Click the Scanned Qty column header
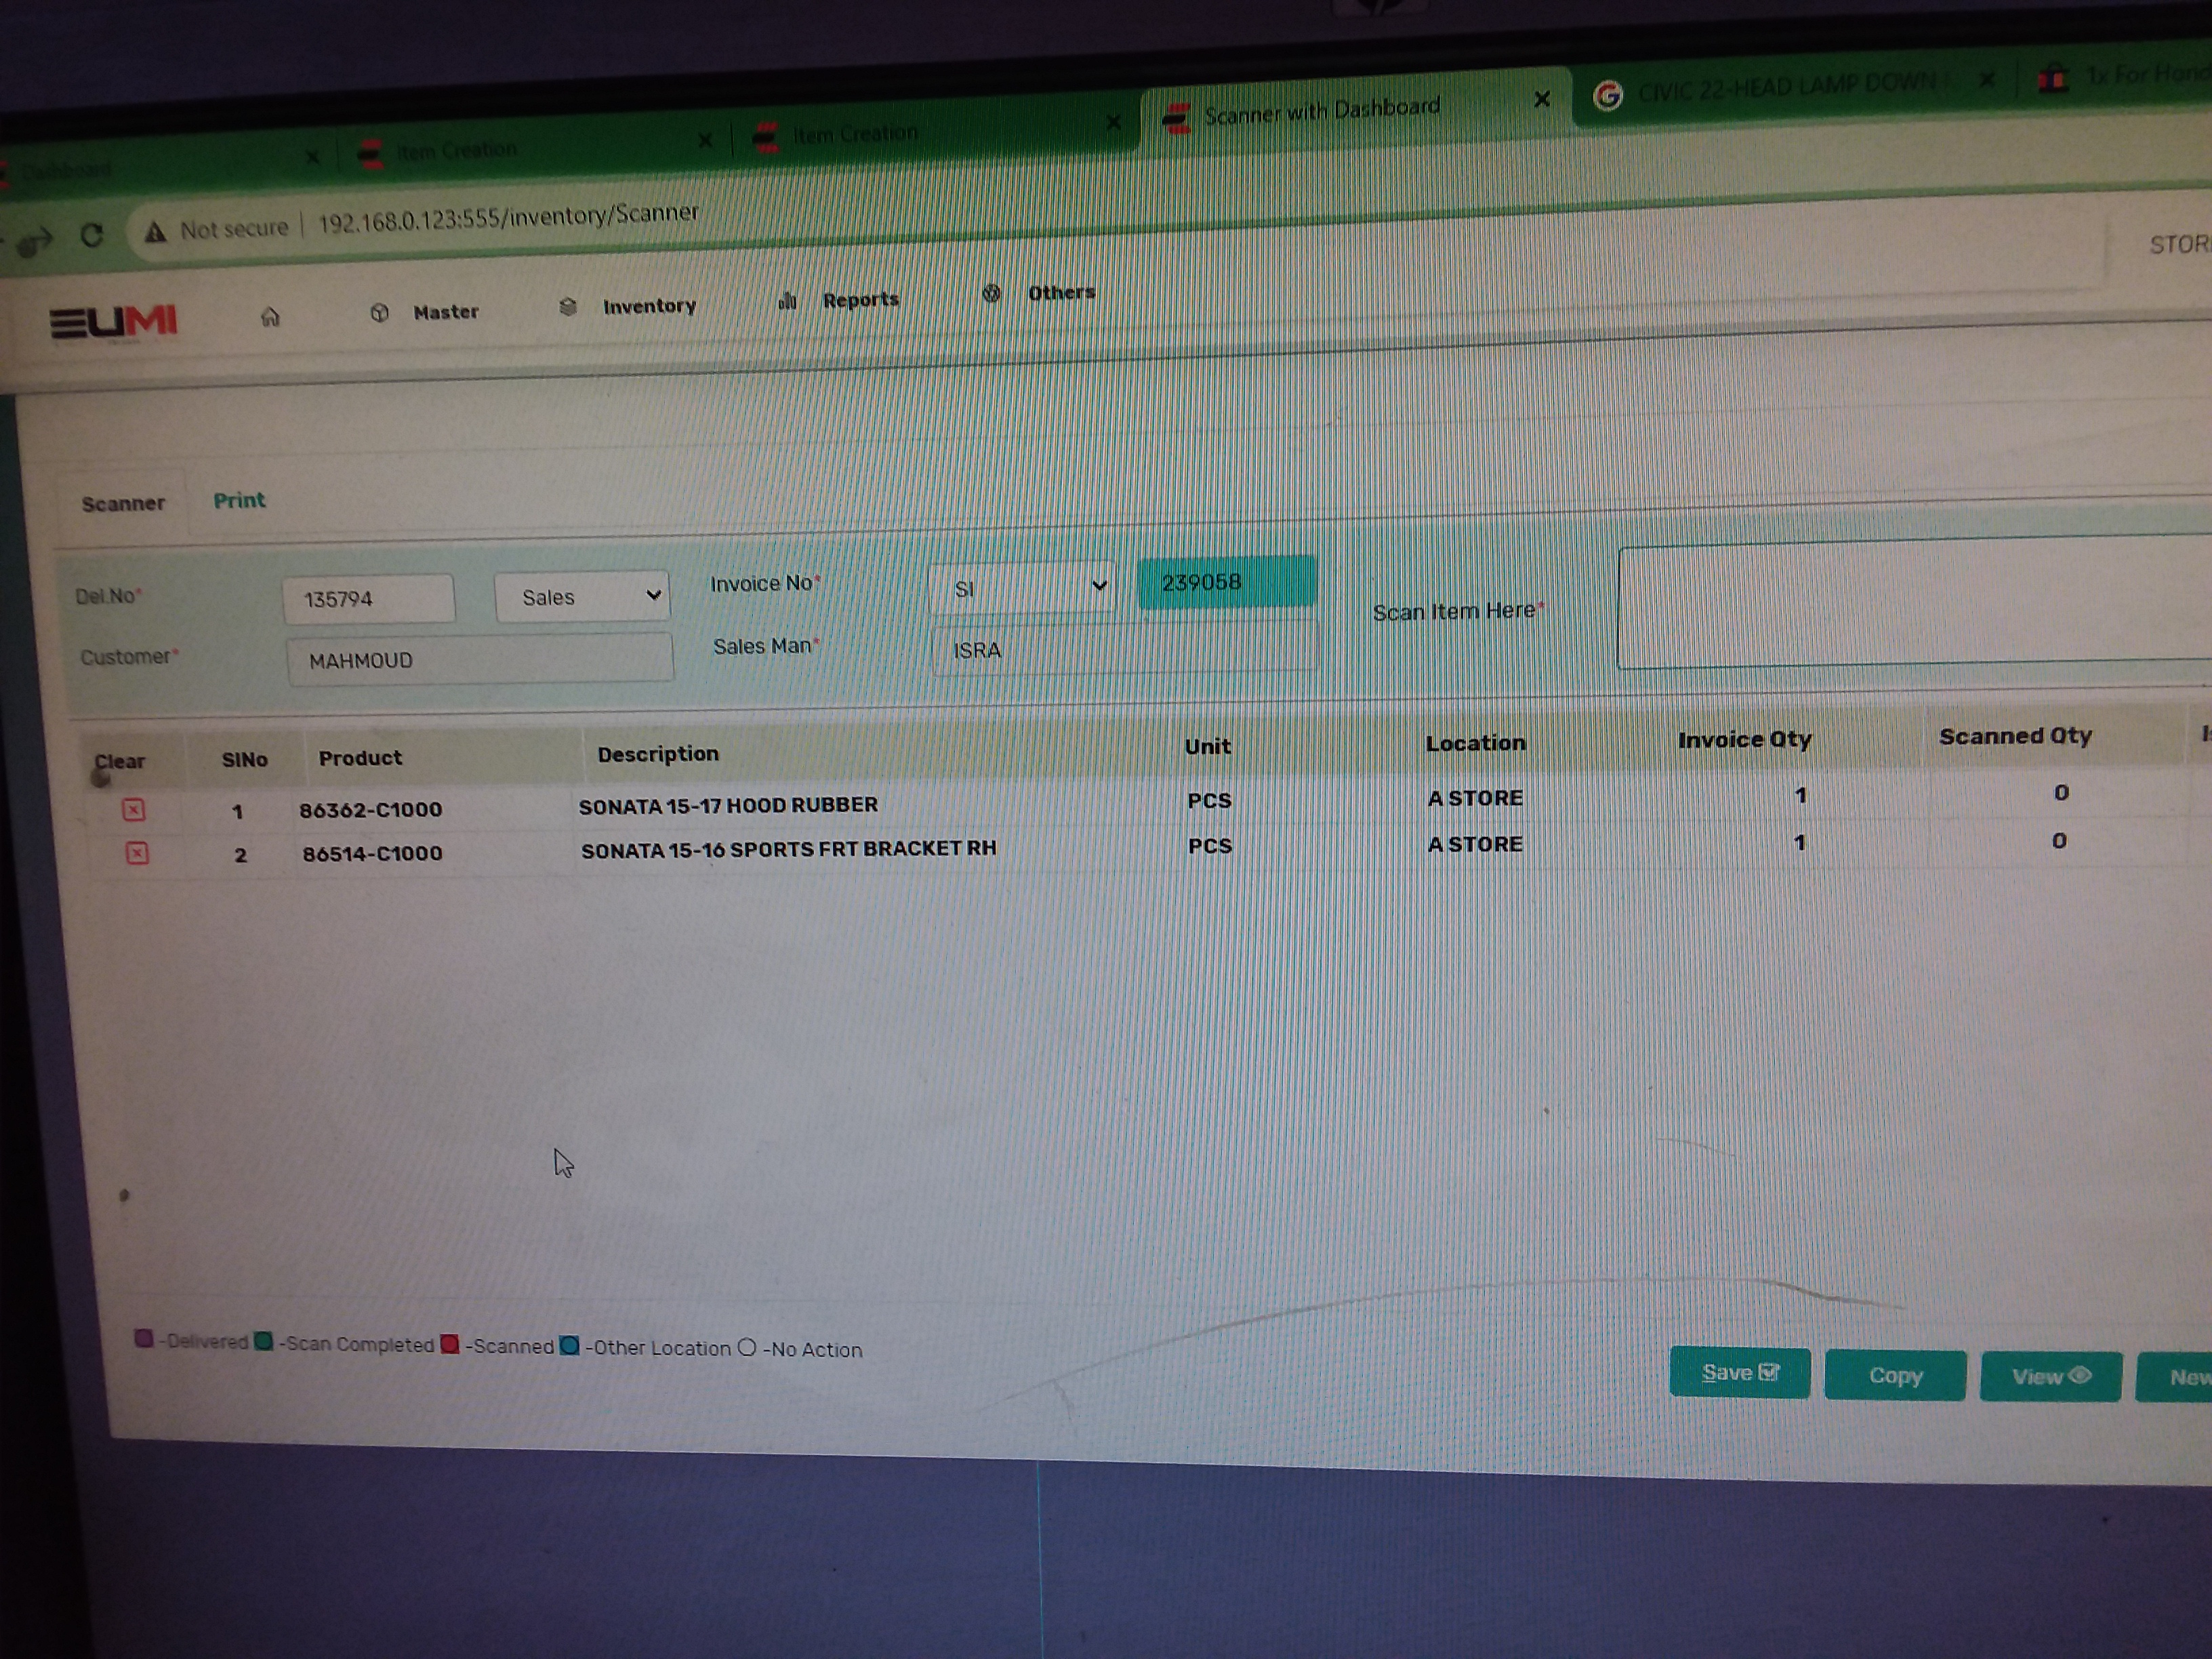 coord(2015,736)
